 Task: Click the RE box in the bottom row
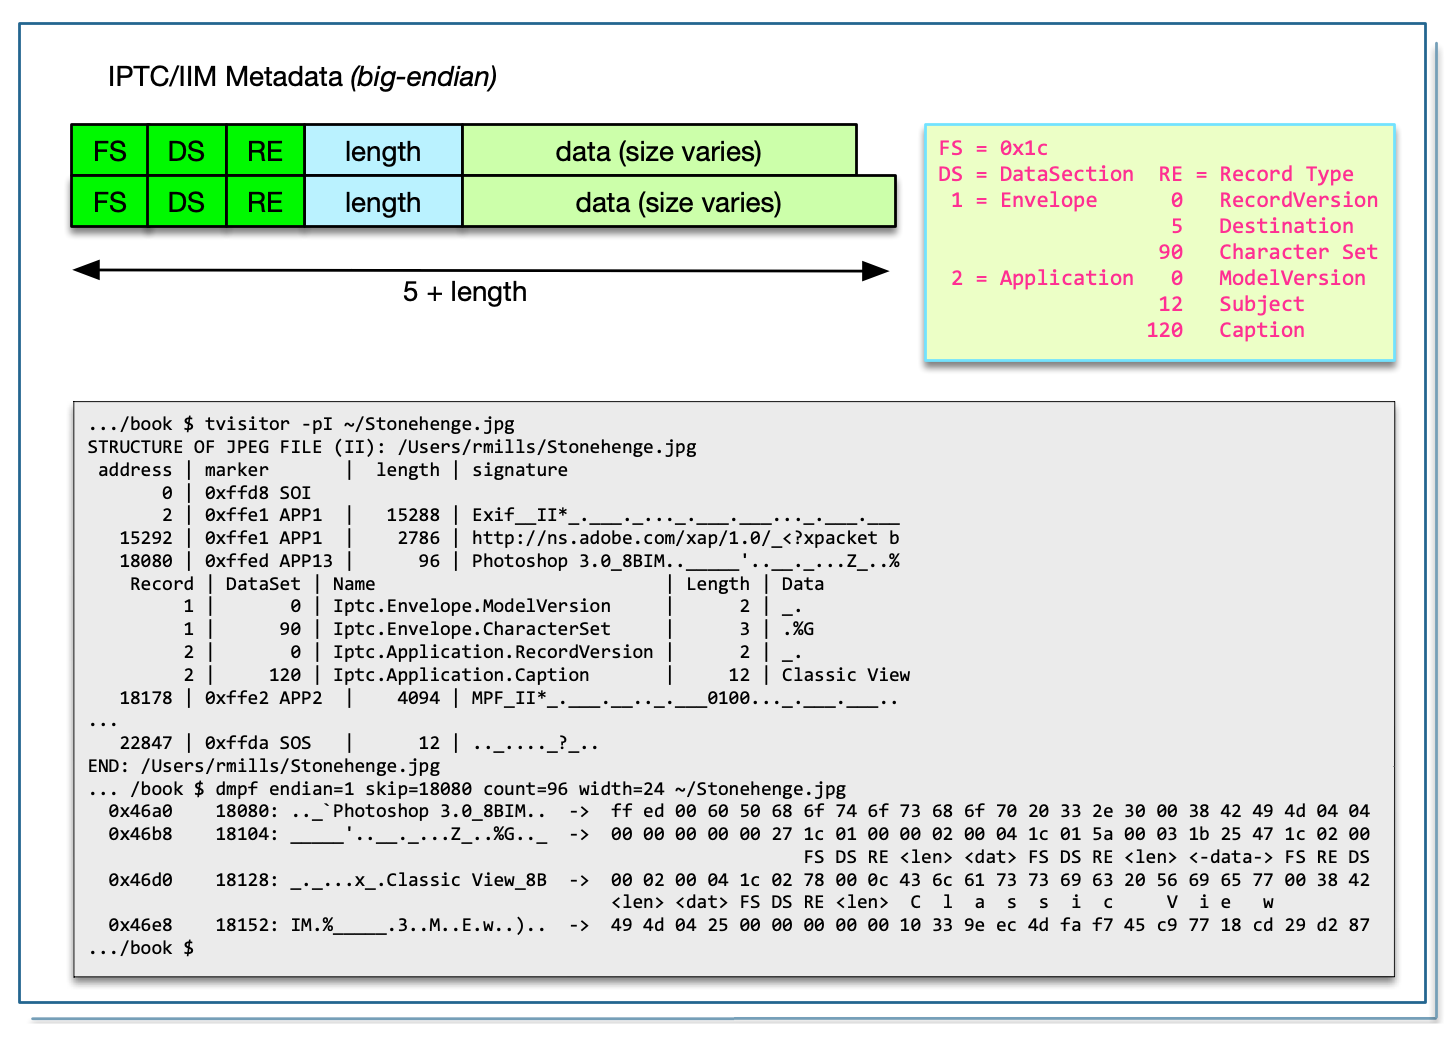coord(265,202)
